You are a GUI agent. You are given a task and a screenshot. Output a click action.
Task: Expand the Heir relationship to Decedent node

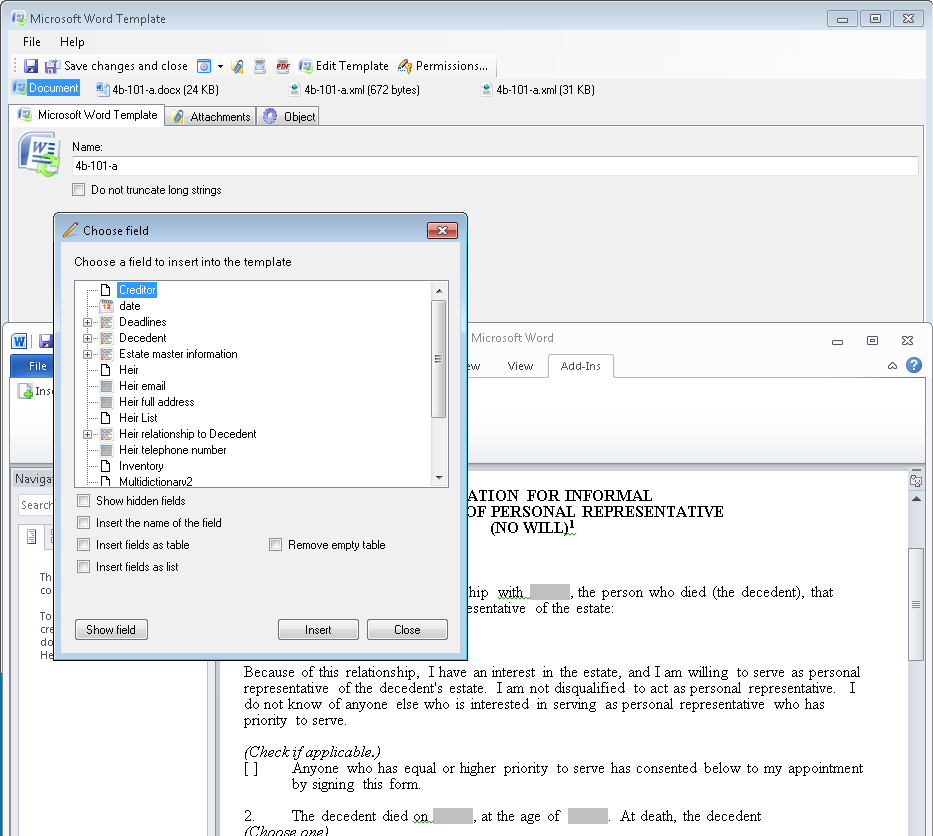click(x=87, y=434)
